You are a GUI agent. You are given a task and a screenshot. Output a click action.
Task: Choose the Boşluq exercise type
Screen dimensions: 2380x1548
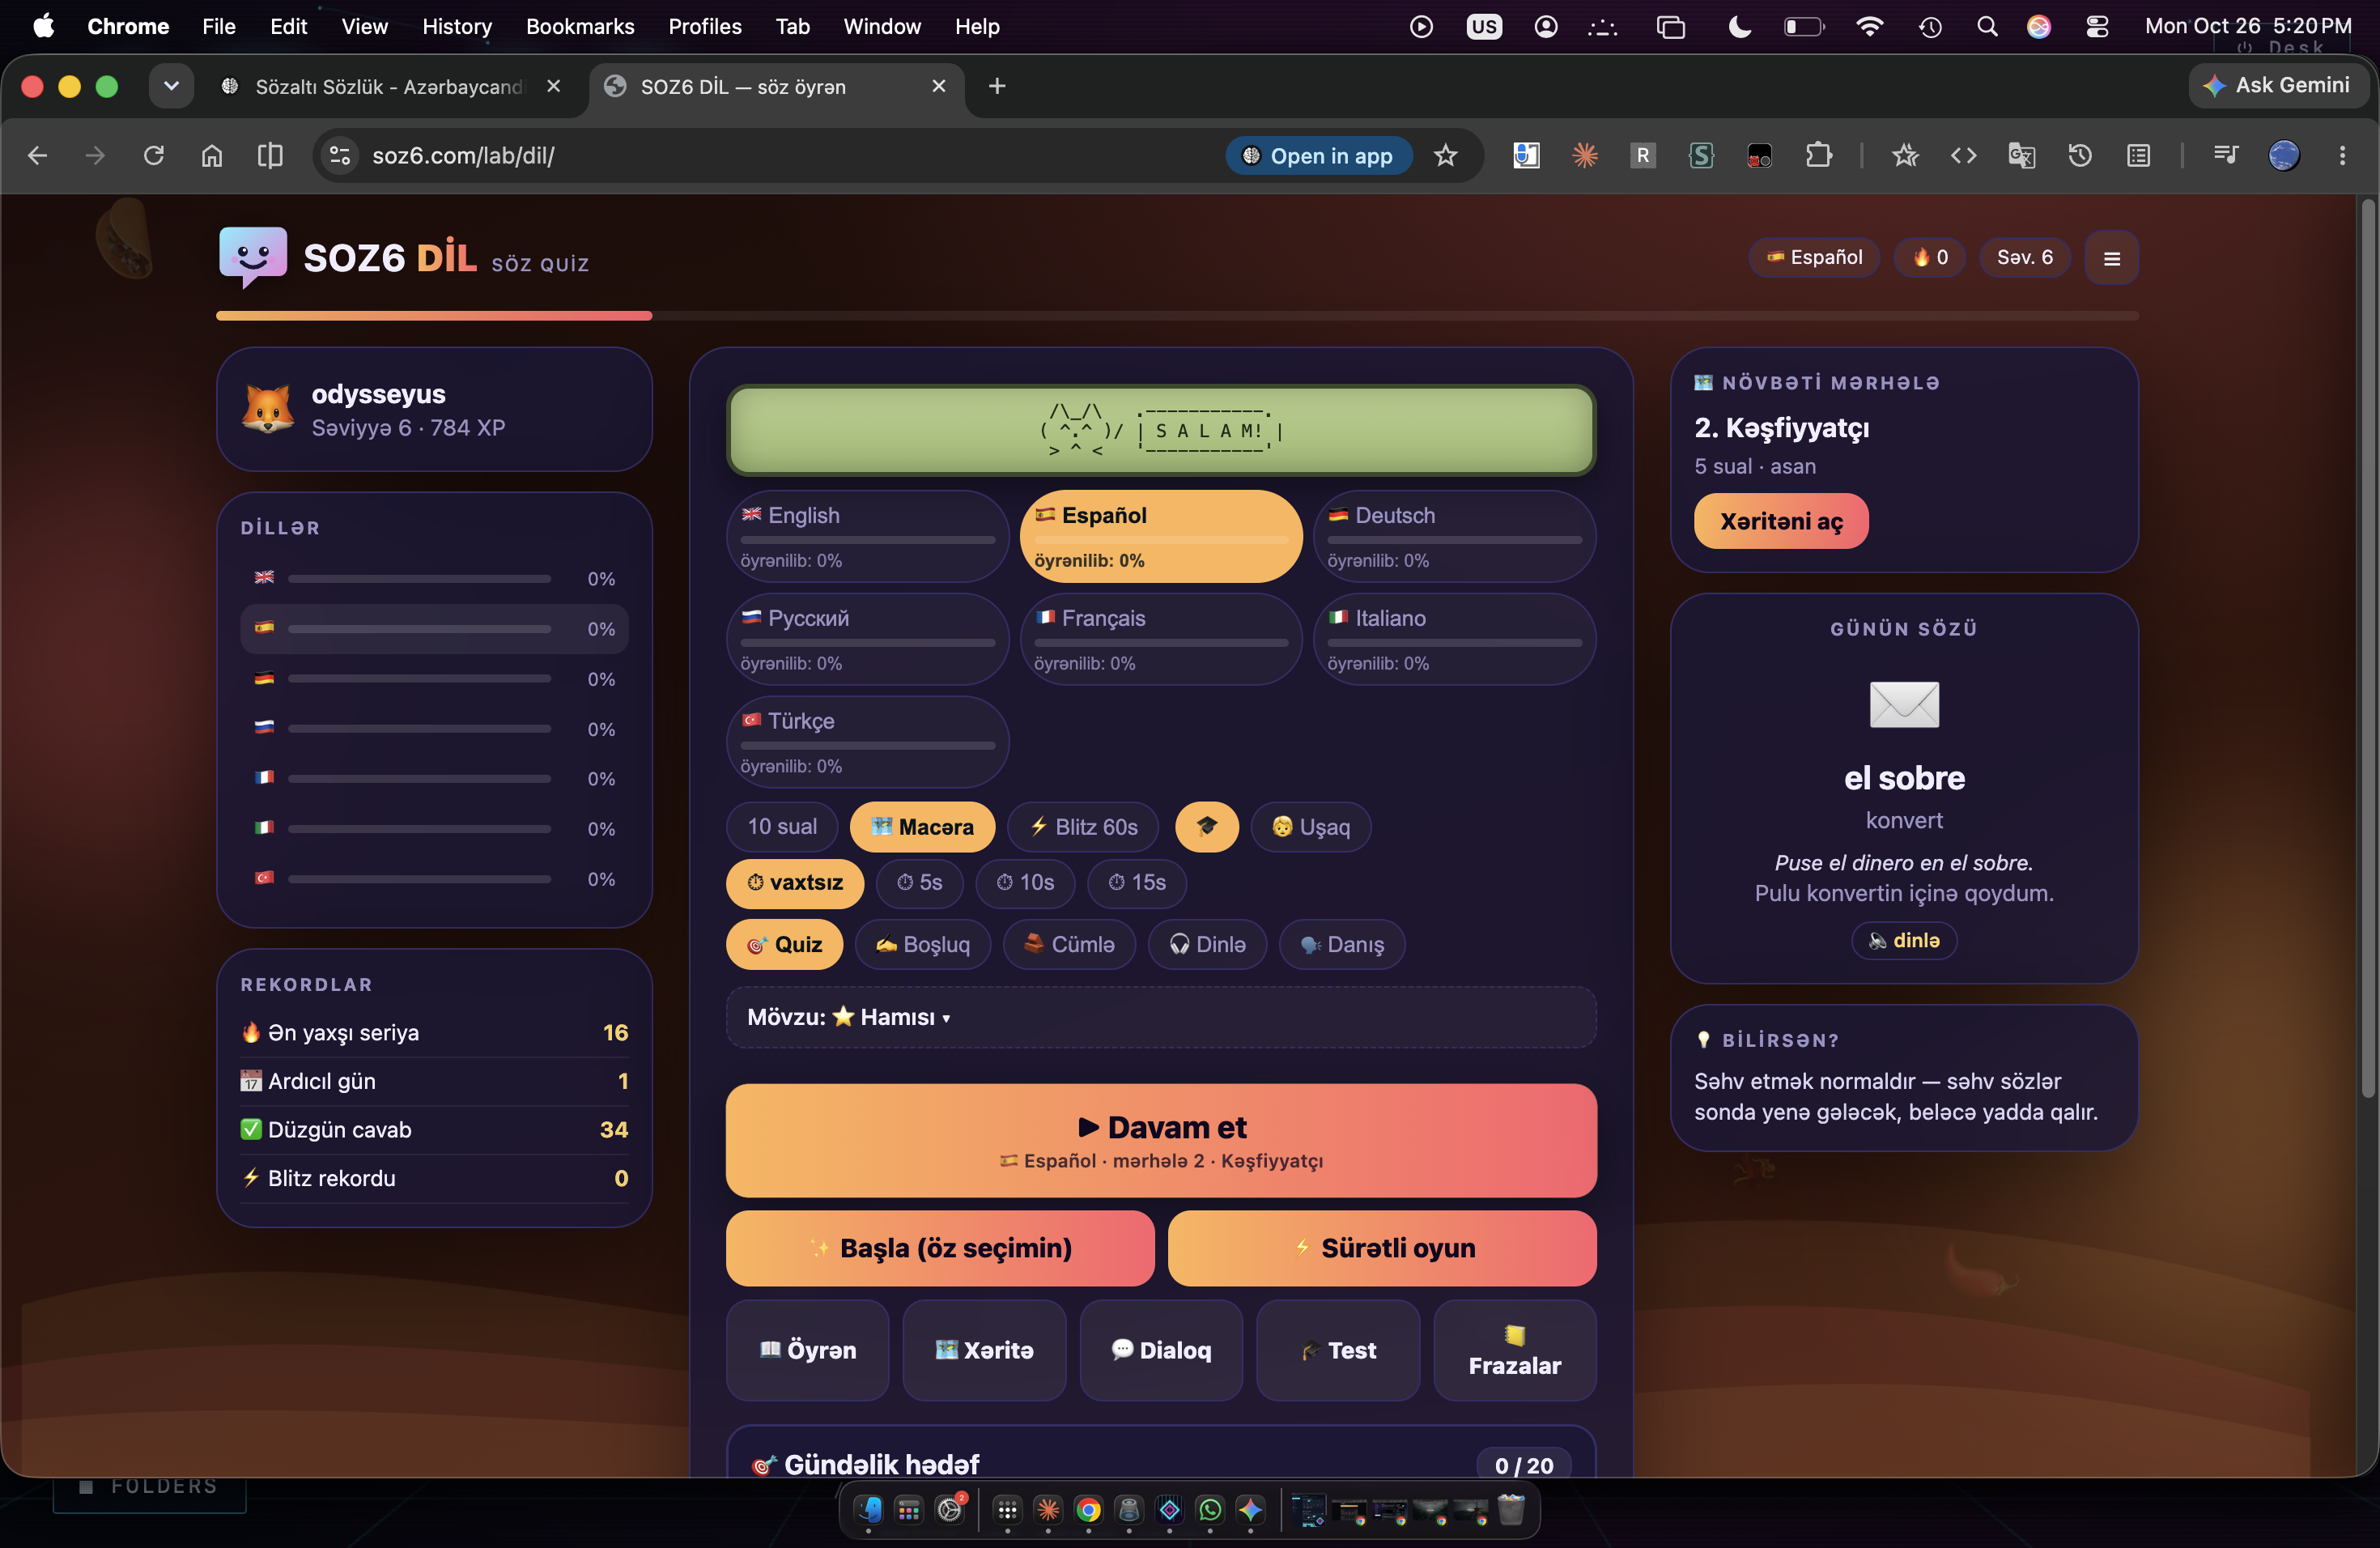pyautogui.click(x=922, y=944)
